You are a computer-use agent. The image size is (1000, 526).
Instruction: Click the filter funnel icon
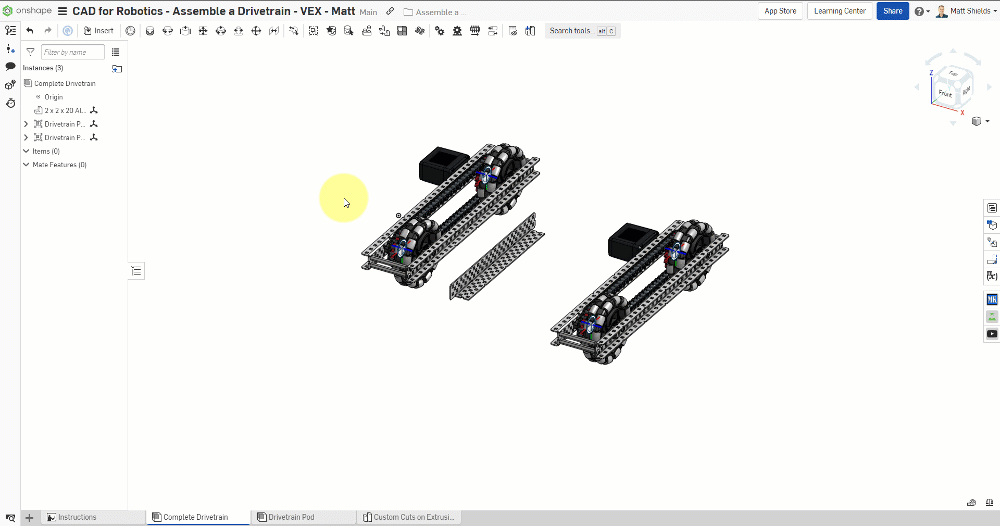30,52
